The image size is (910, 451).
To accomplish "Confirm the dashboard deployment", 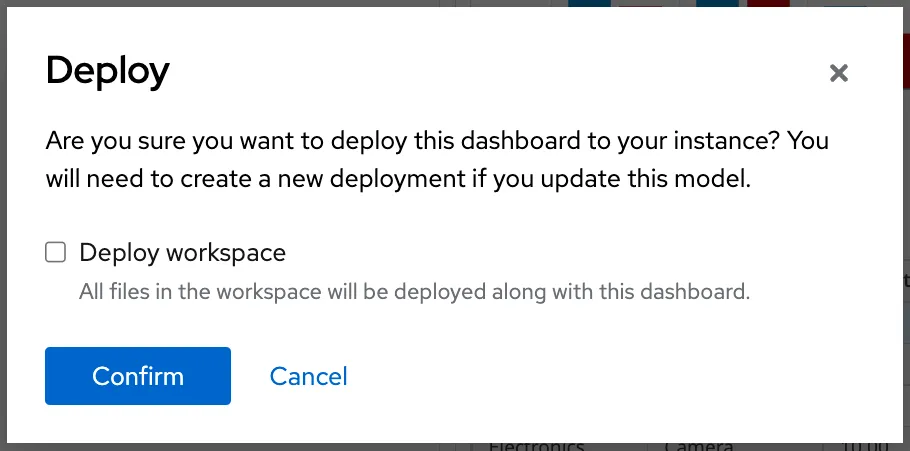I will pos(138,376).
